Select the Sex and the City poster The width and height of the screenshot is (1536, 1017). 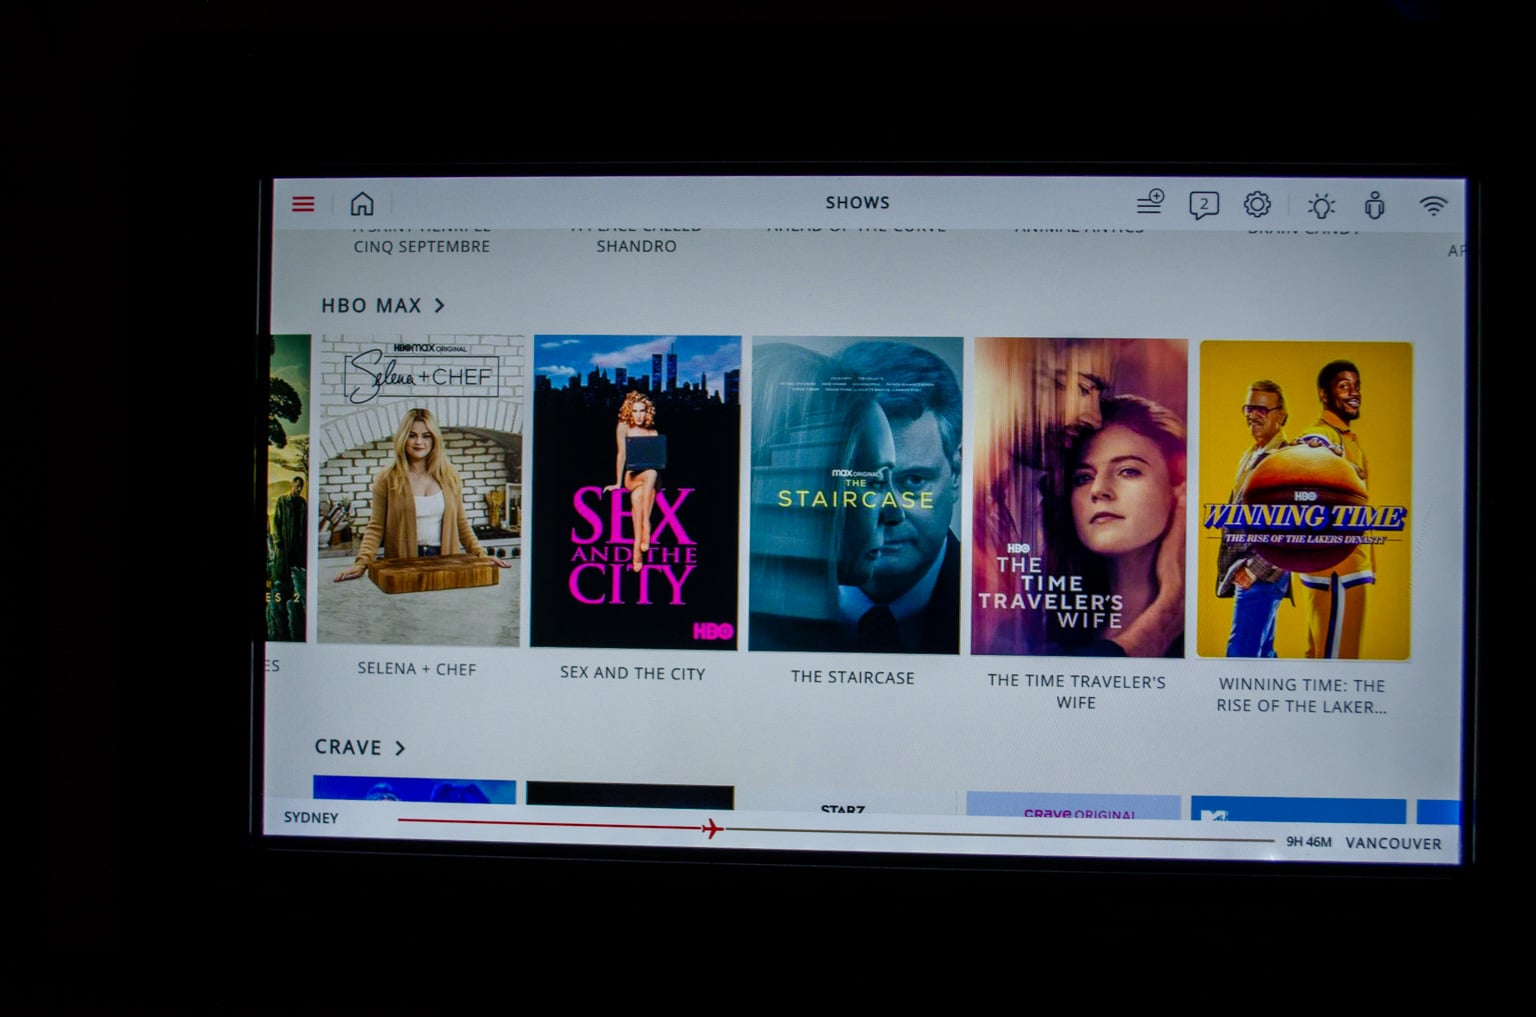click(636, 492)
